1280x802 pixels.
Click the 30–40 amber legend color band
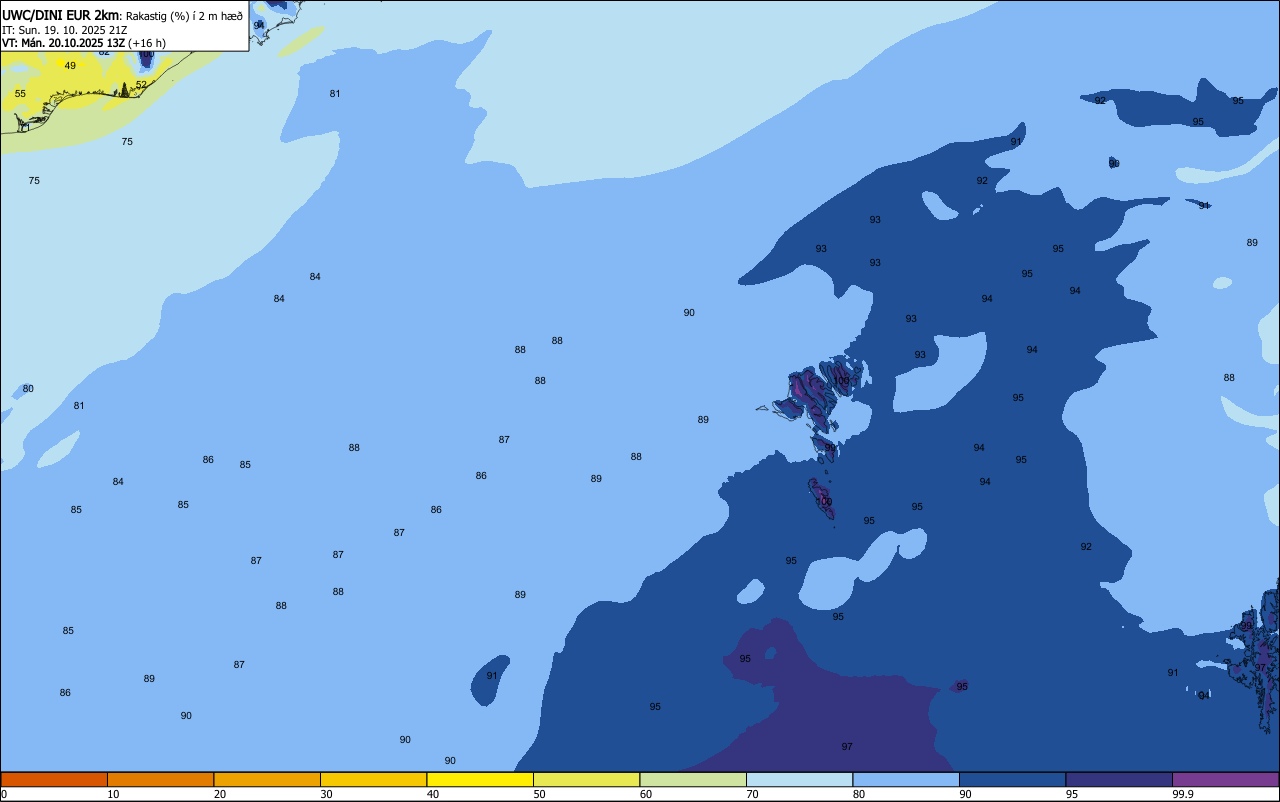click(x=373, y=779)
